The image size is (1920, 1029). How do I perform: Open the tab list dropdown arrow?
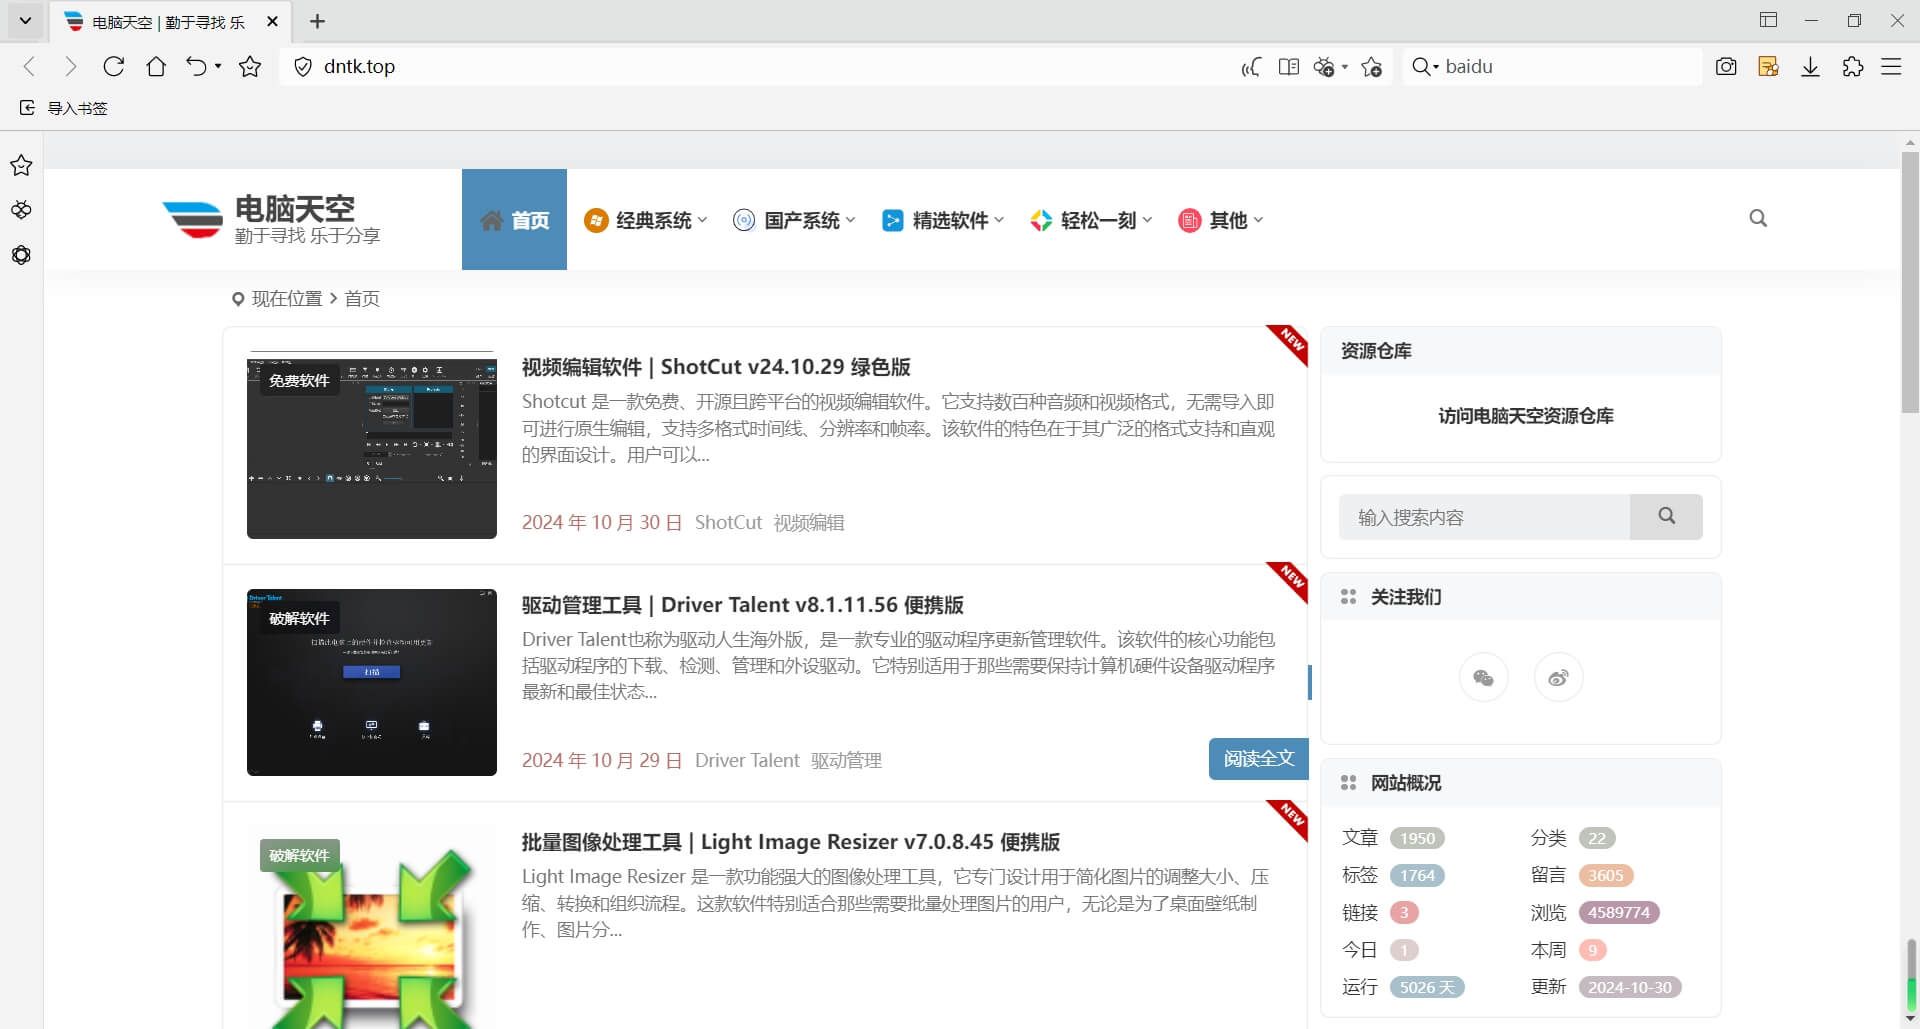coord(25,20)
